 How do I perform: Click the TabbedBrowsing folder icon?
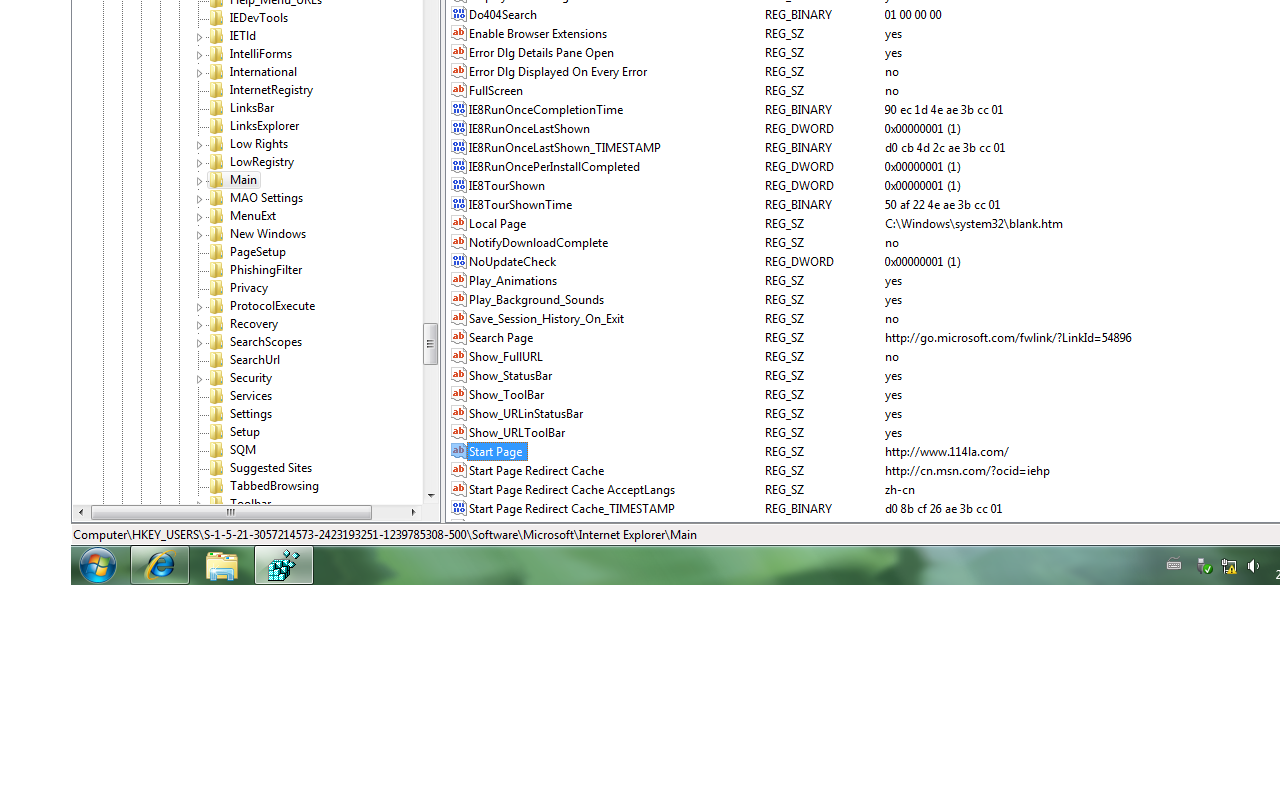click(x=216, y=486)
